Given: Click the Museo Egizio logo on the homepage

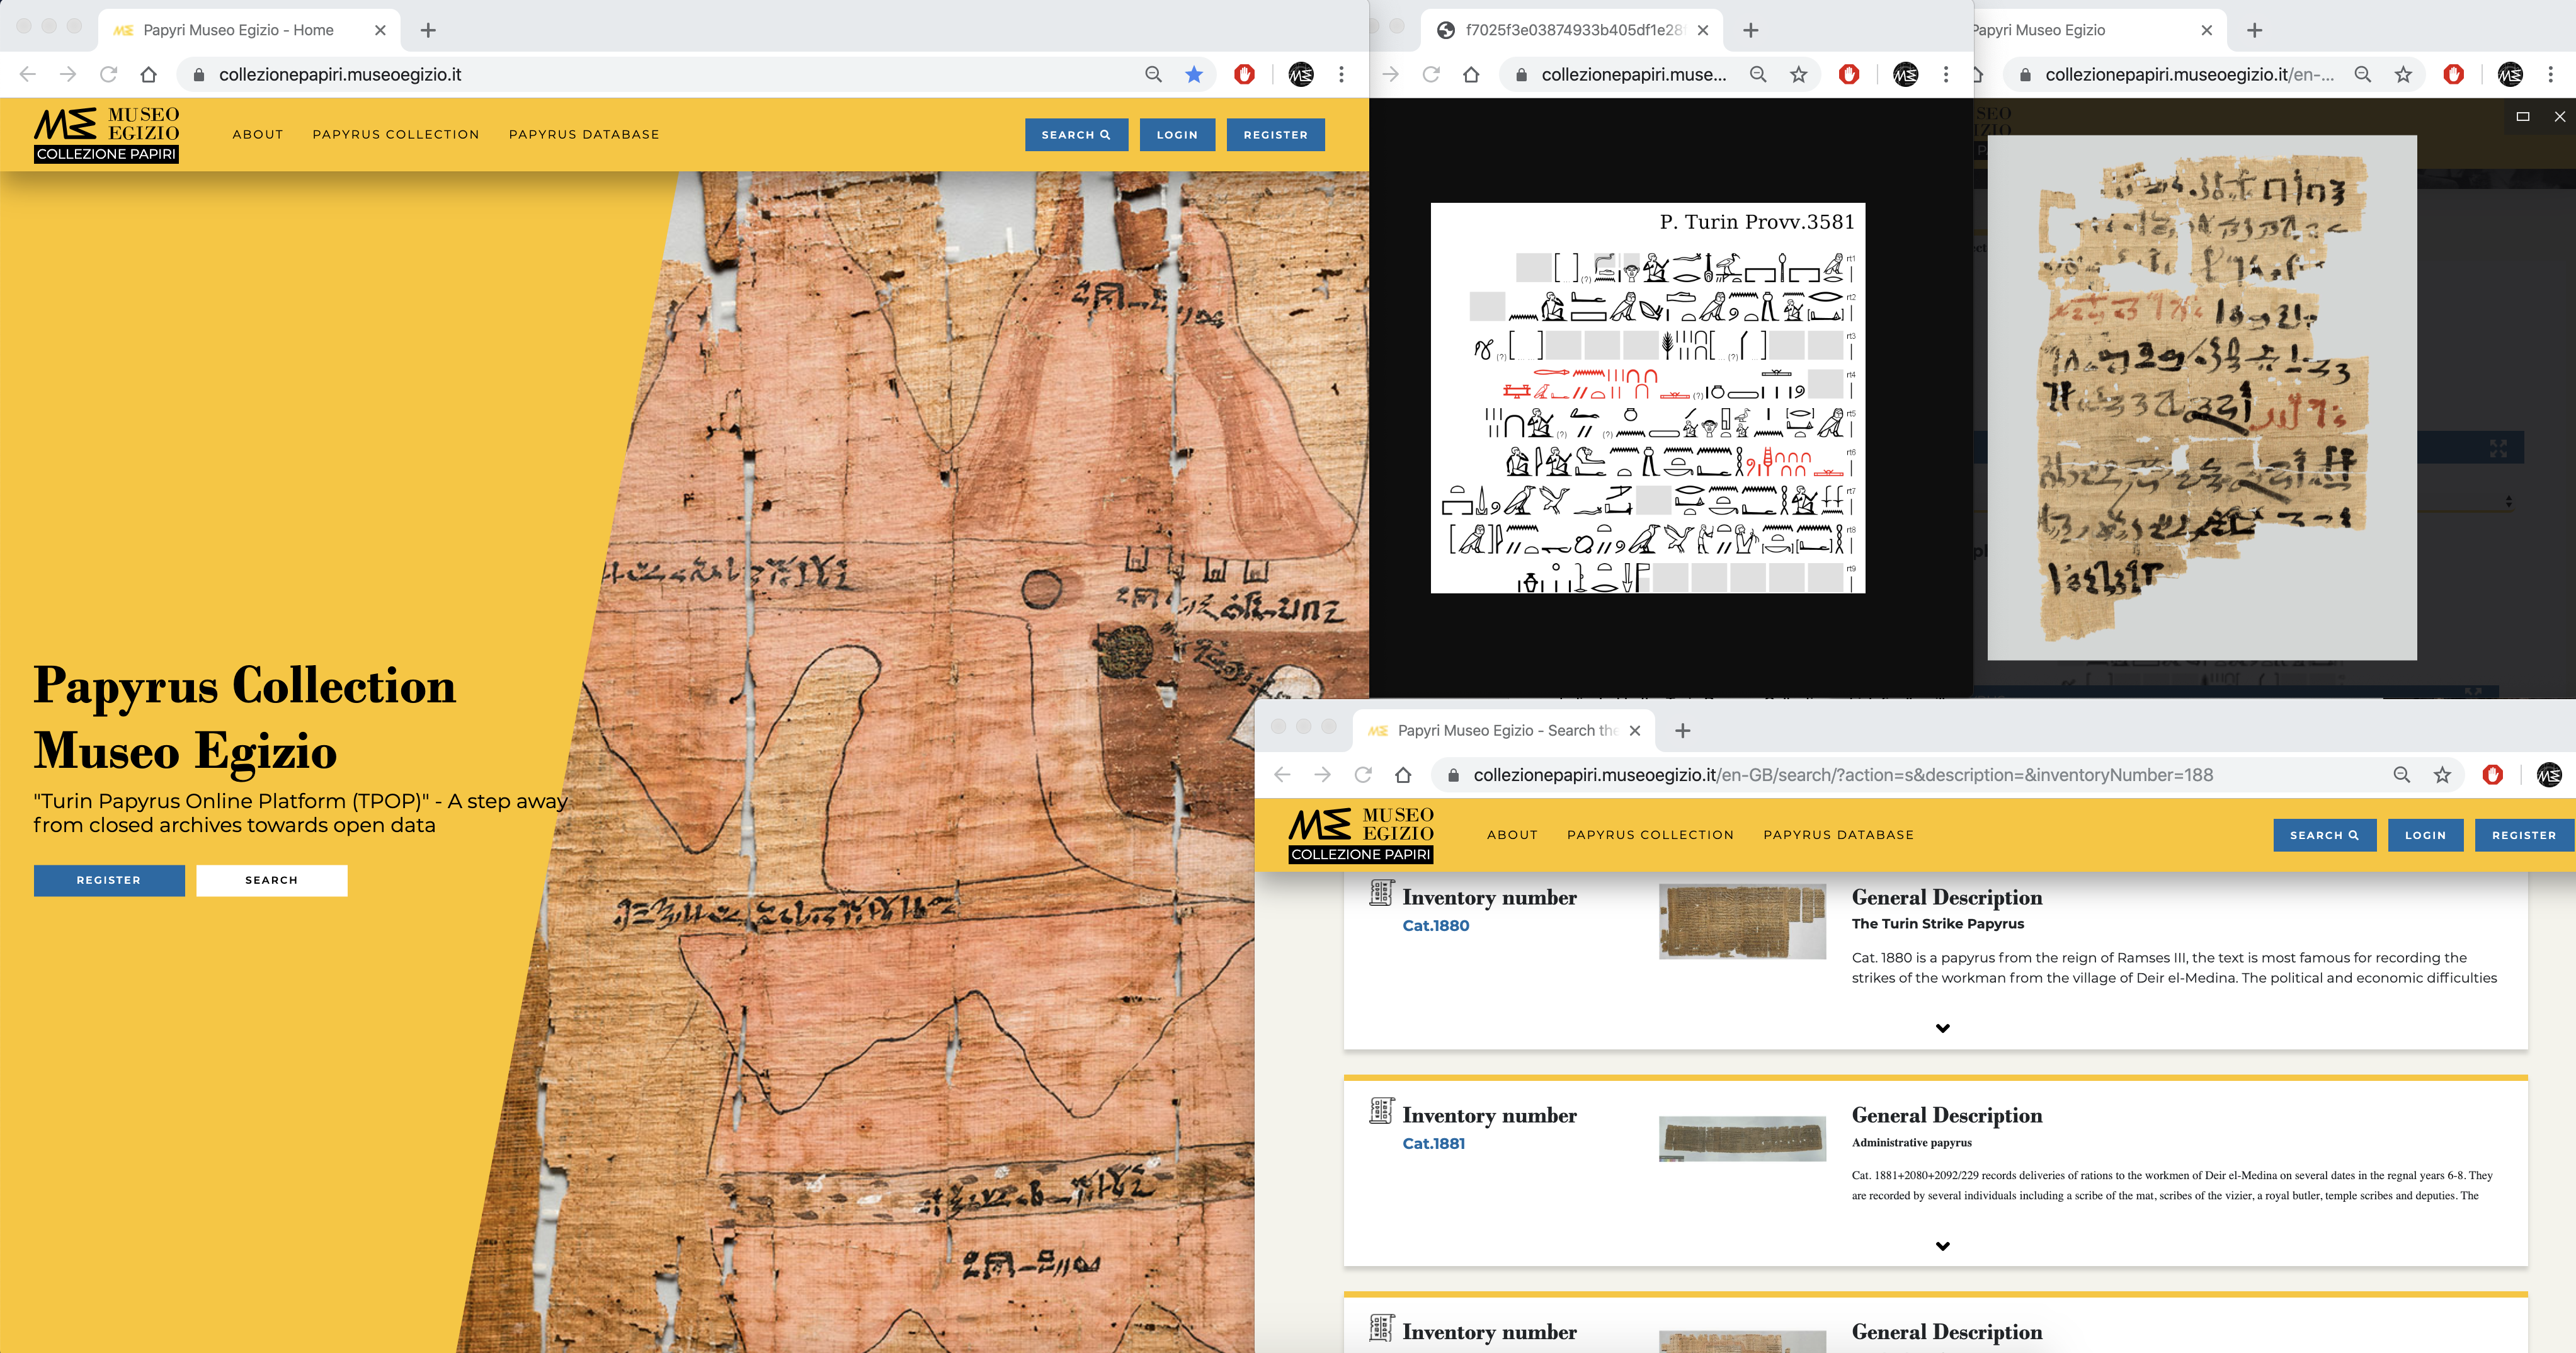Looking at the screenshot, I should (x=107, y=134).
